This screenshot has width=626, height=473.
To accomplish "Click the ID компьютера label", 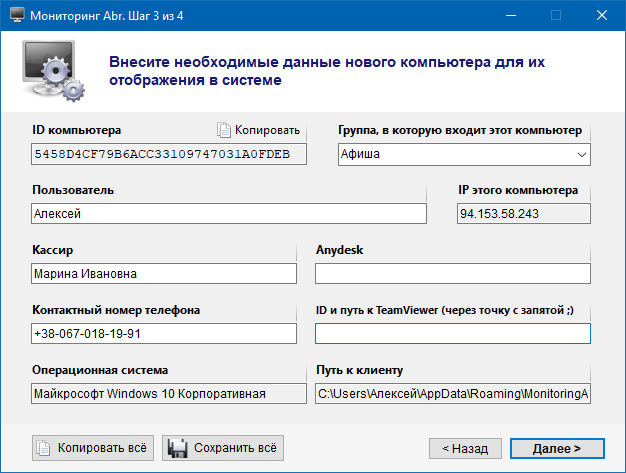I will 77,130.
